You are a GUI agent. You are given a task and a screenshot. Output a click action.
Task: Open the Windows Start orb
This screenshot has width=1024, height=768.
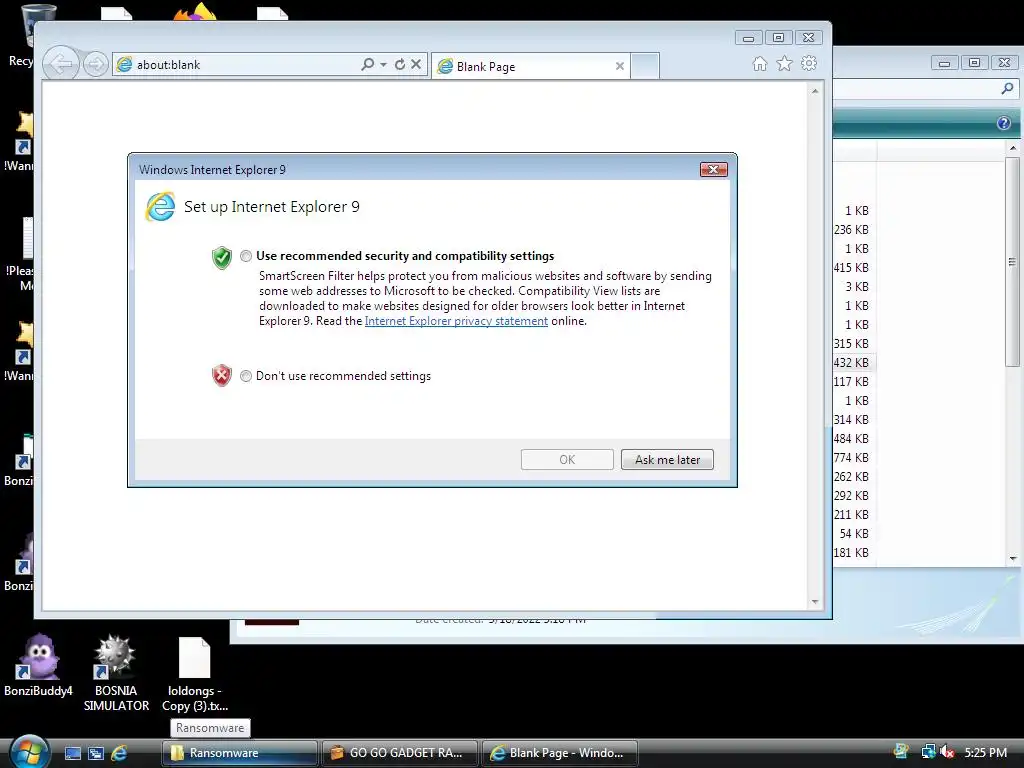29,752
